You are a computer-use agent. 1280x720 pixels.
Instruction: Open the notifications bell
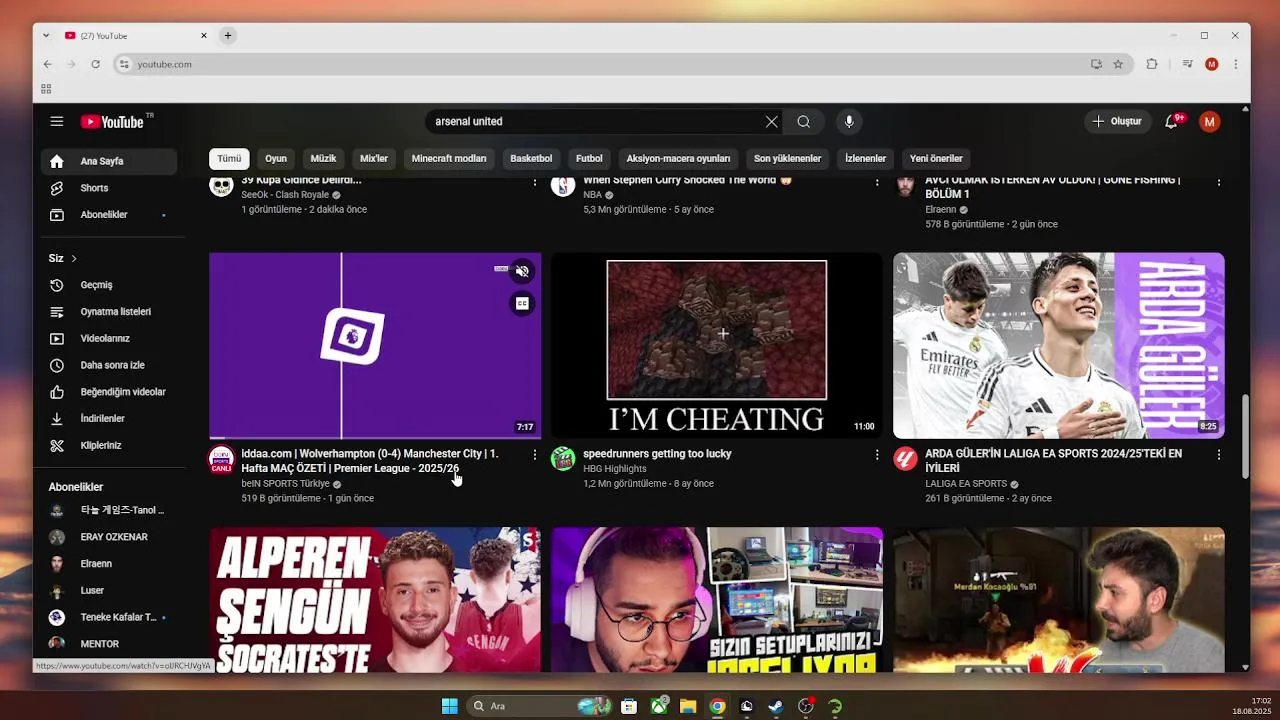point(1172,121)
